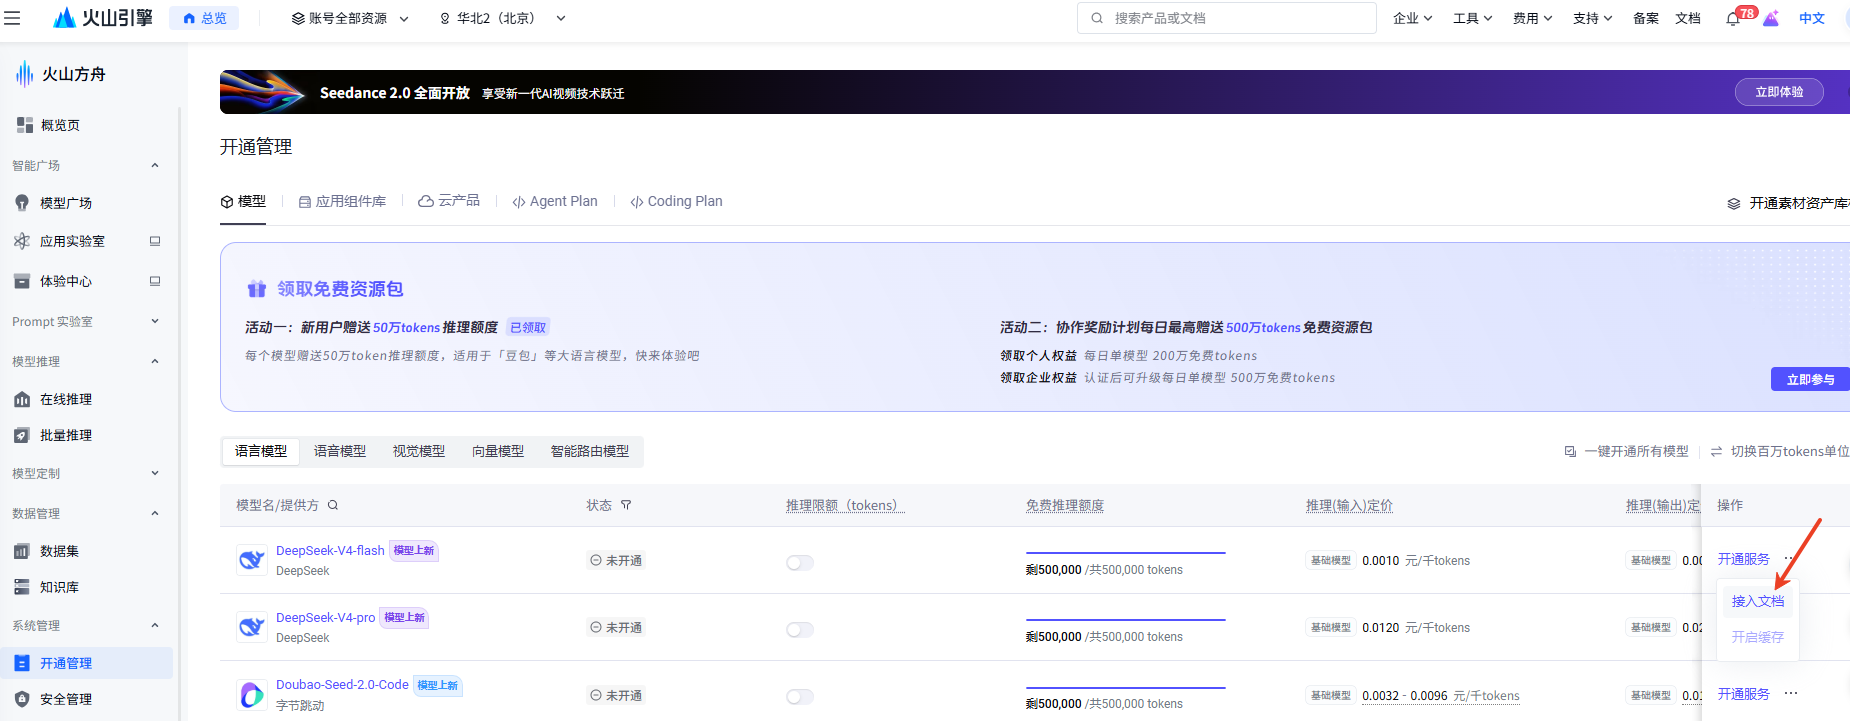Open the 账号全部资源 dropdown
The width and height of the screenshot is (1850, 721).
(350, 18)
